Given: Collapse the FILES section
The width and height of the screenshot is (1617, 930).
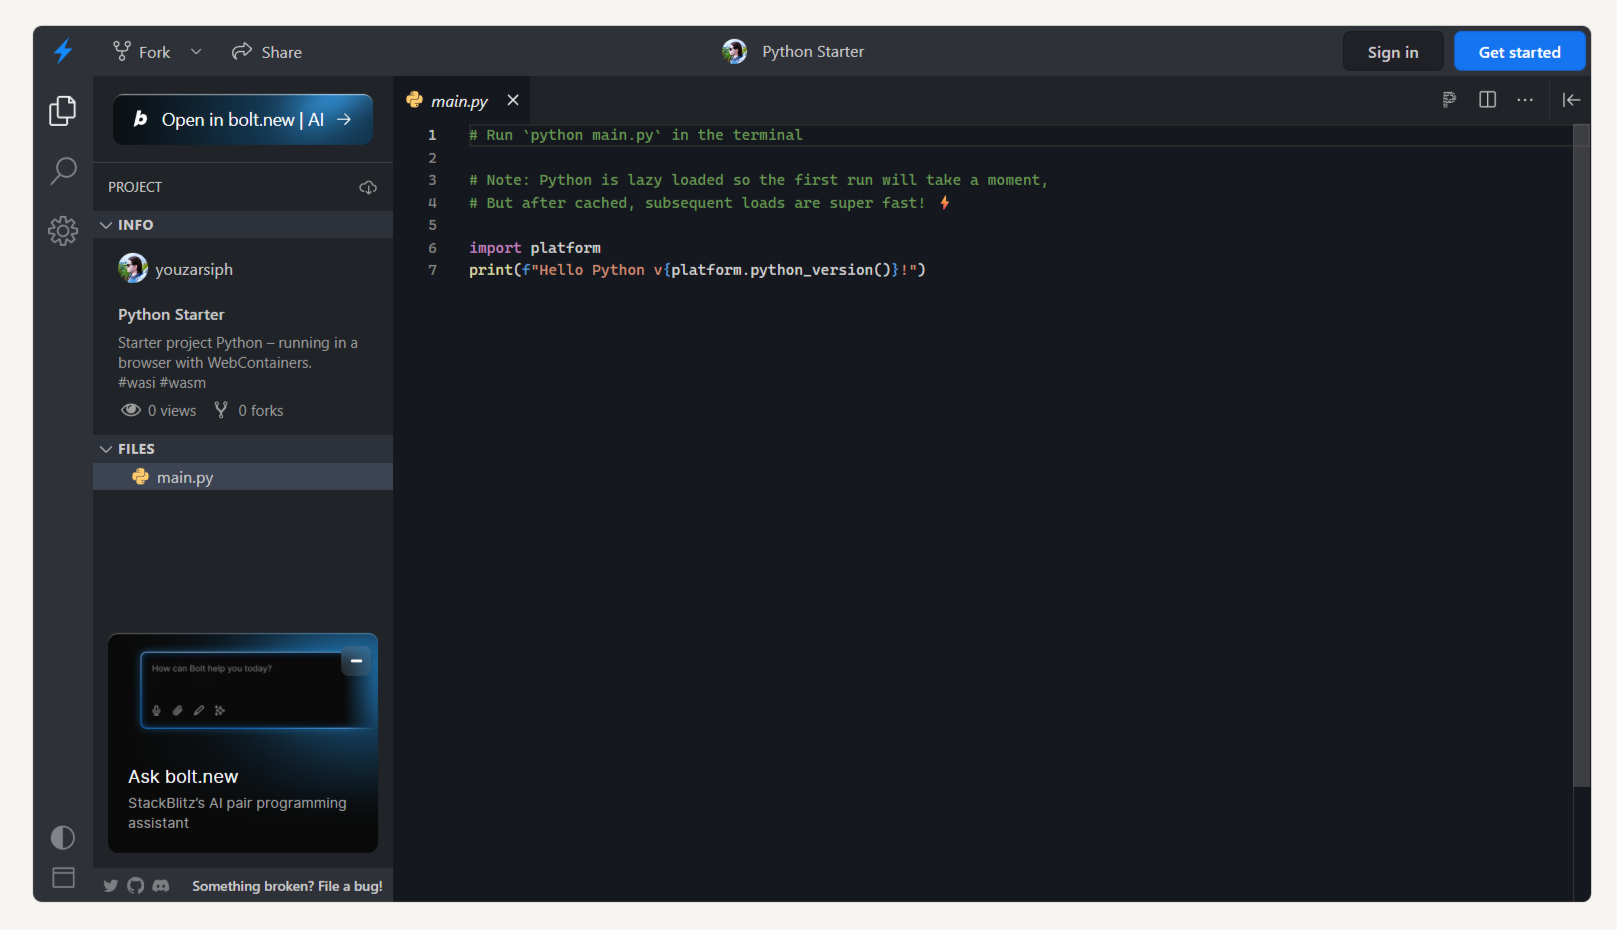Looking at the screenshot, I should click(243, 449).
